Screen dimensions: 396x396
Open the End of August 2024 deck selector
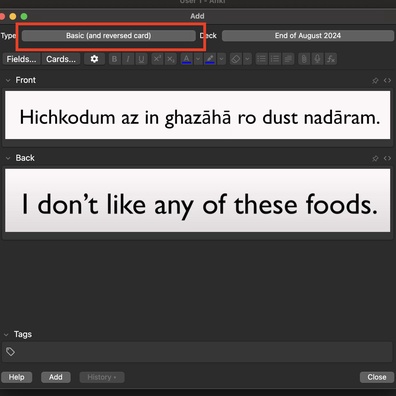coord(308,36)
